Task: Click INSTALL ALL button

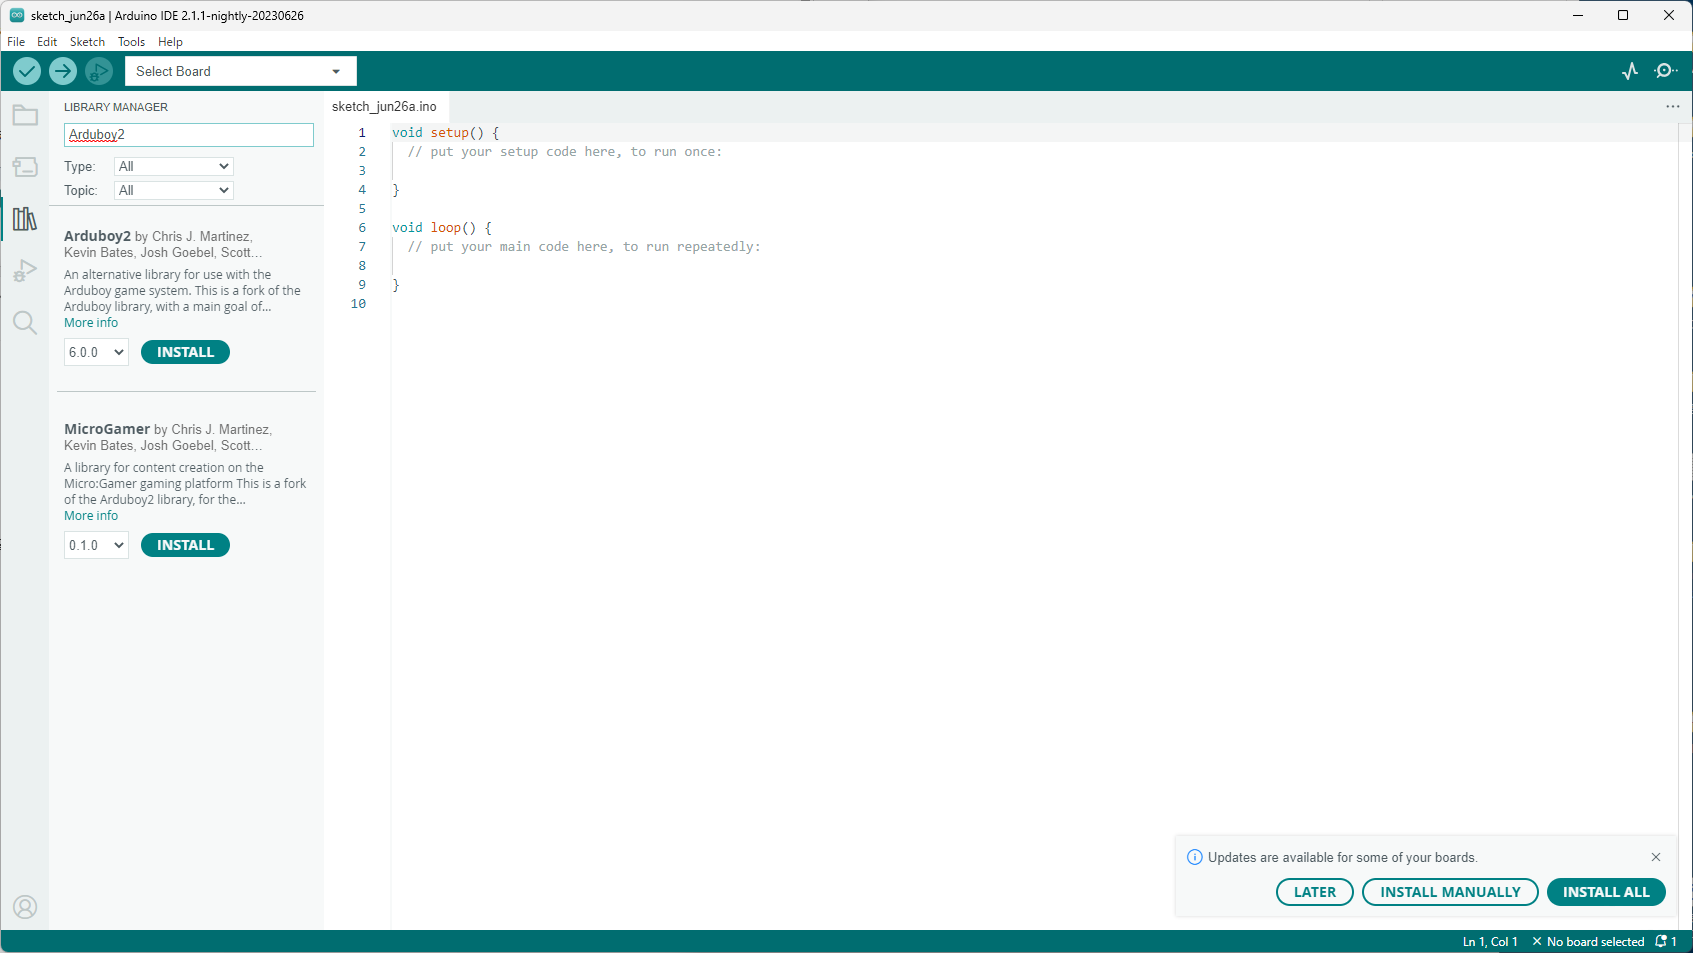Action: (x=1606, y=892)
